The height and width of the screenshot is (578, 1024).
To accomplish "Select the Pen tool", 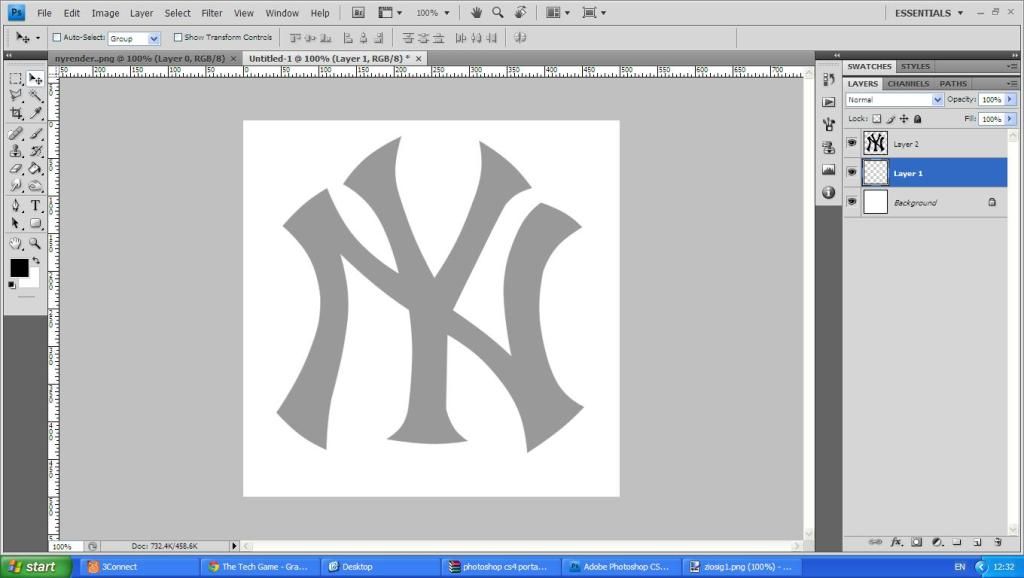I will click(x=16, y=206).
